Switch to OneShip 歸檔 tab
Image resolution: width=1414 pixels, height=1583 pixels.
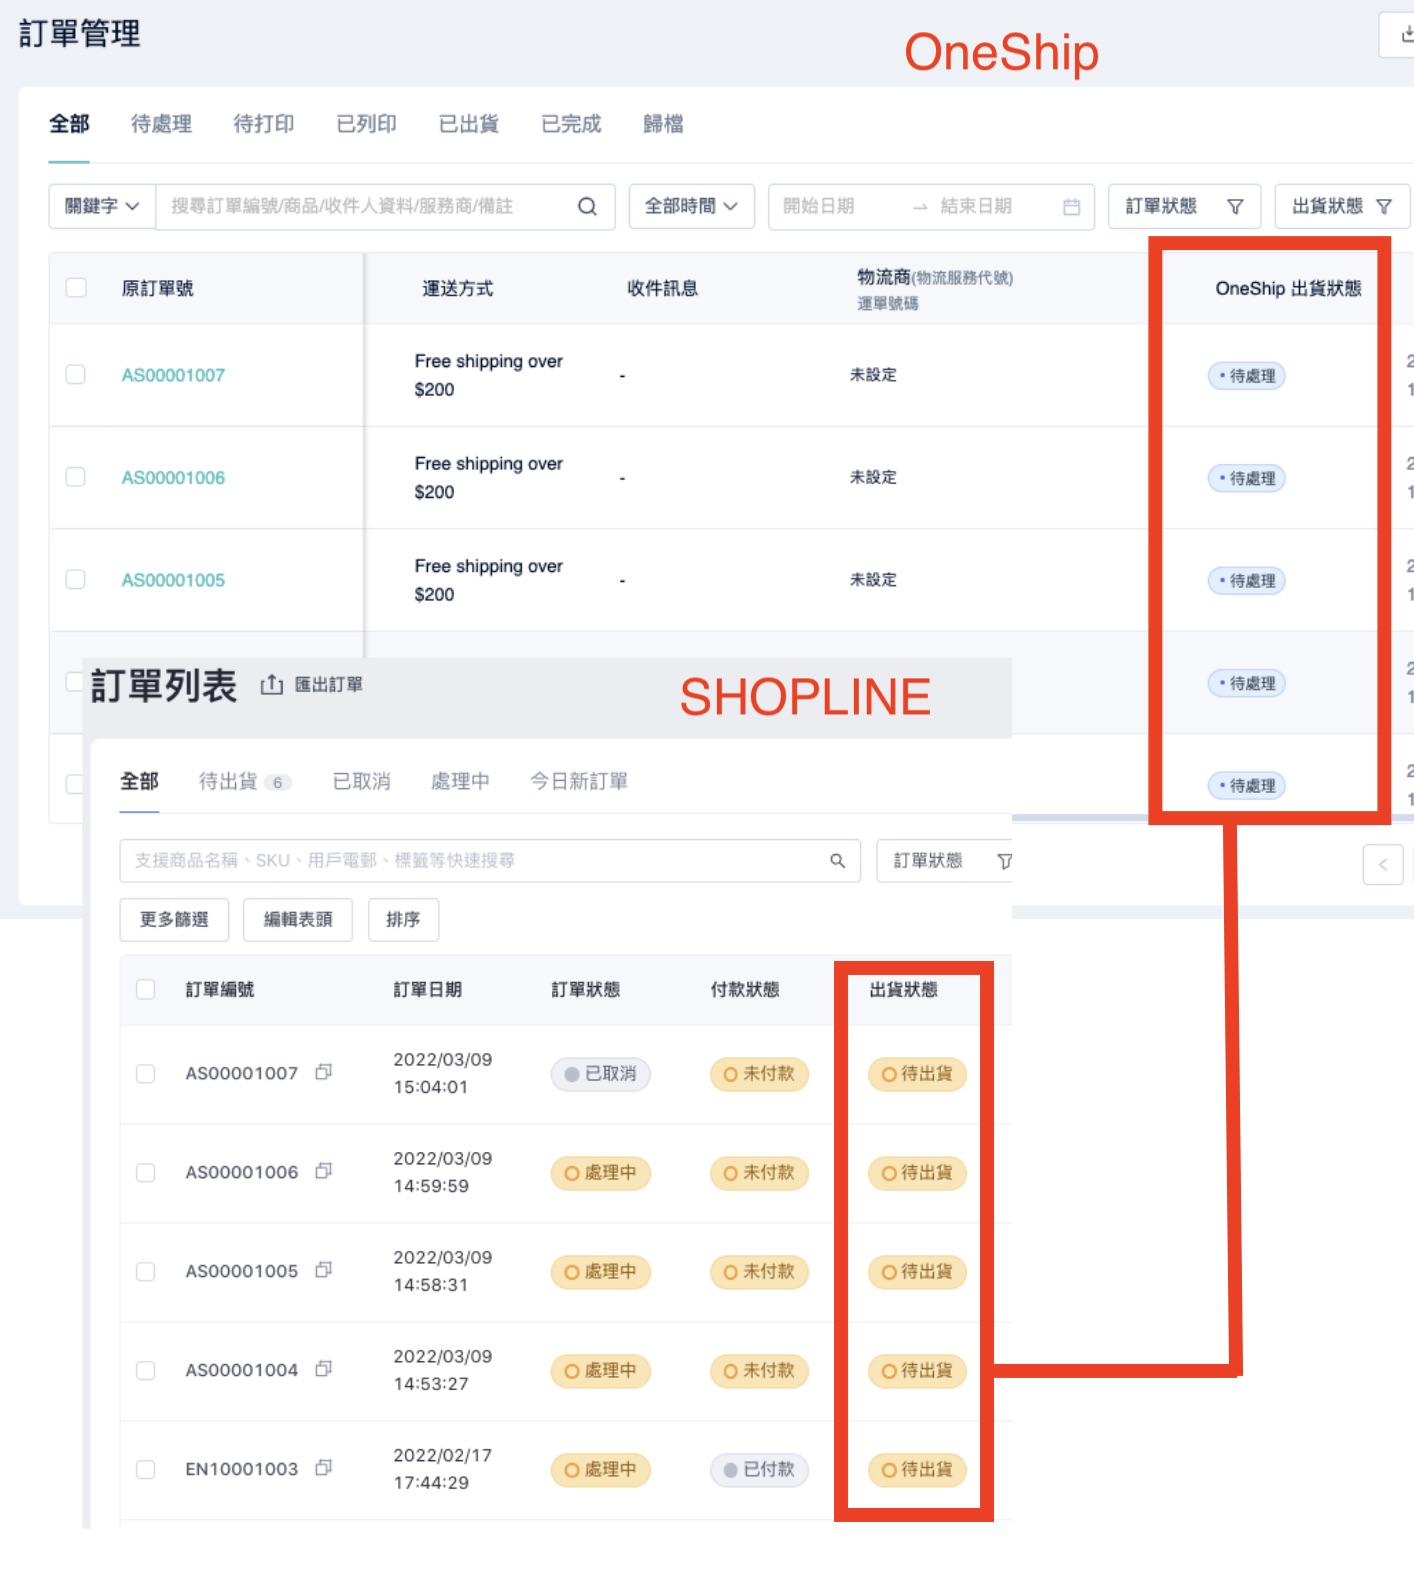663,124
